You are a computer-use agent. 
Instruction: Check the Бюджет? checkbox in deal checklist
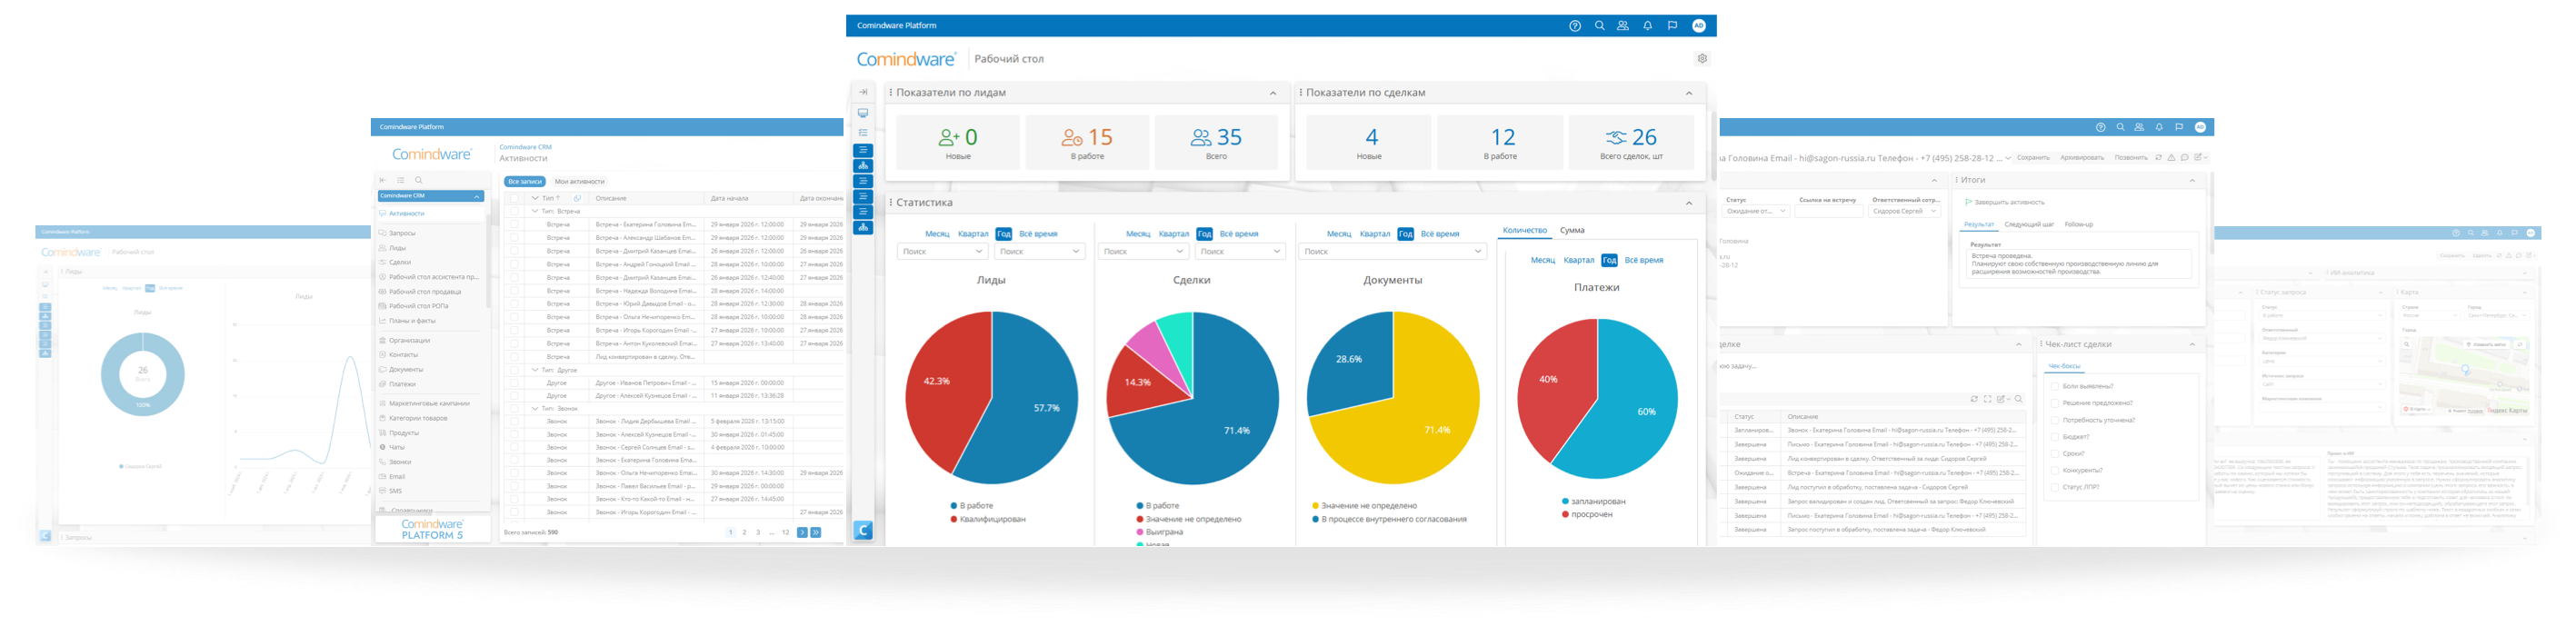pyautogui.click(x=2054, y=437)
